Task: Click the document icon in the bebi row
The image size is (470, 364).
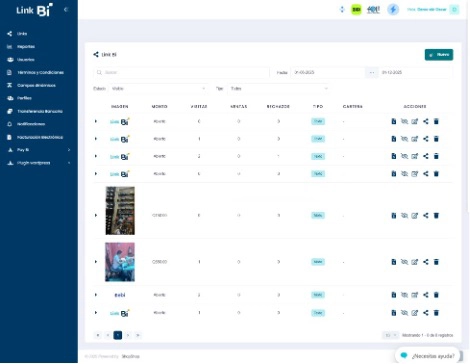Action: point(394,295)
